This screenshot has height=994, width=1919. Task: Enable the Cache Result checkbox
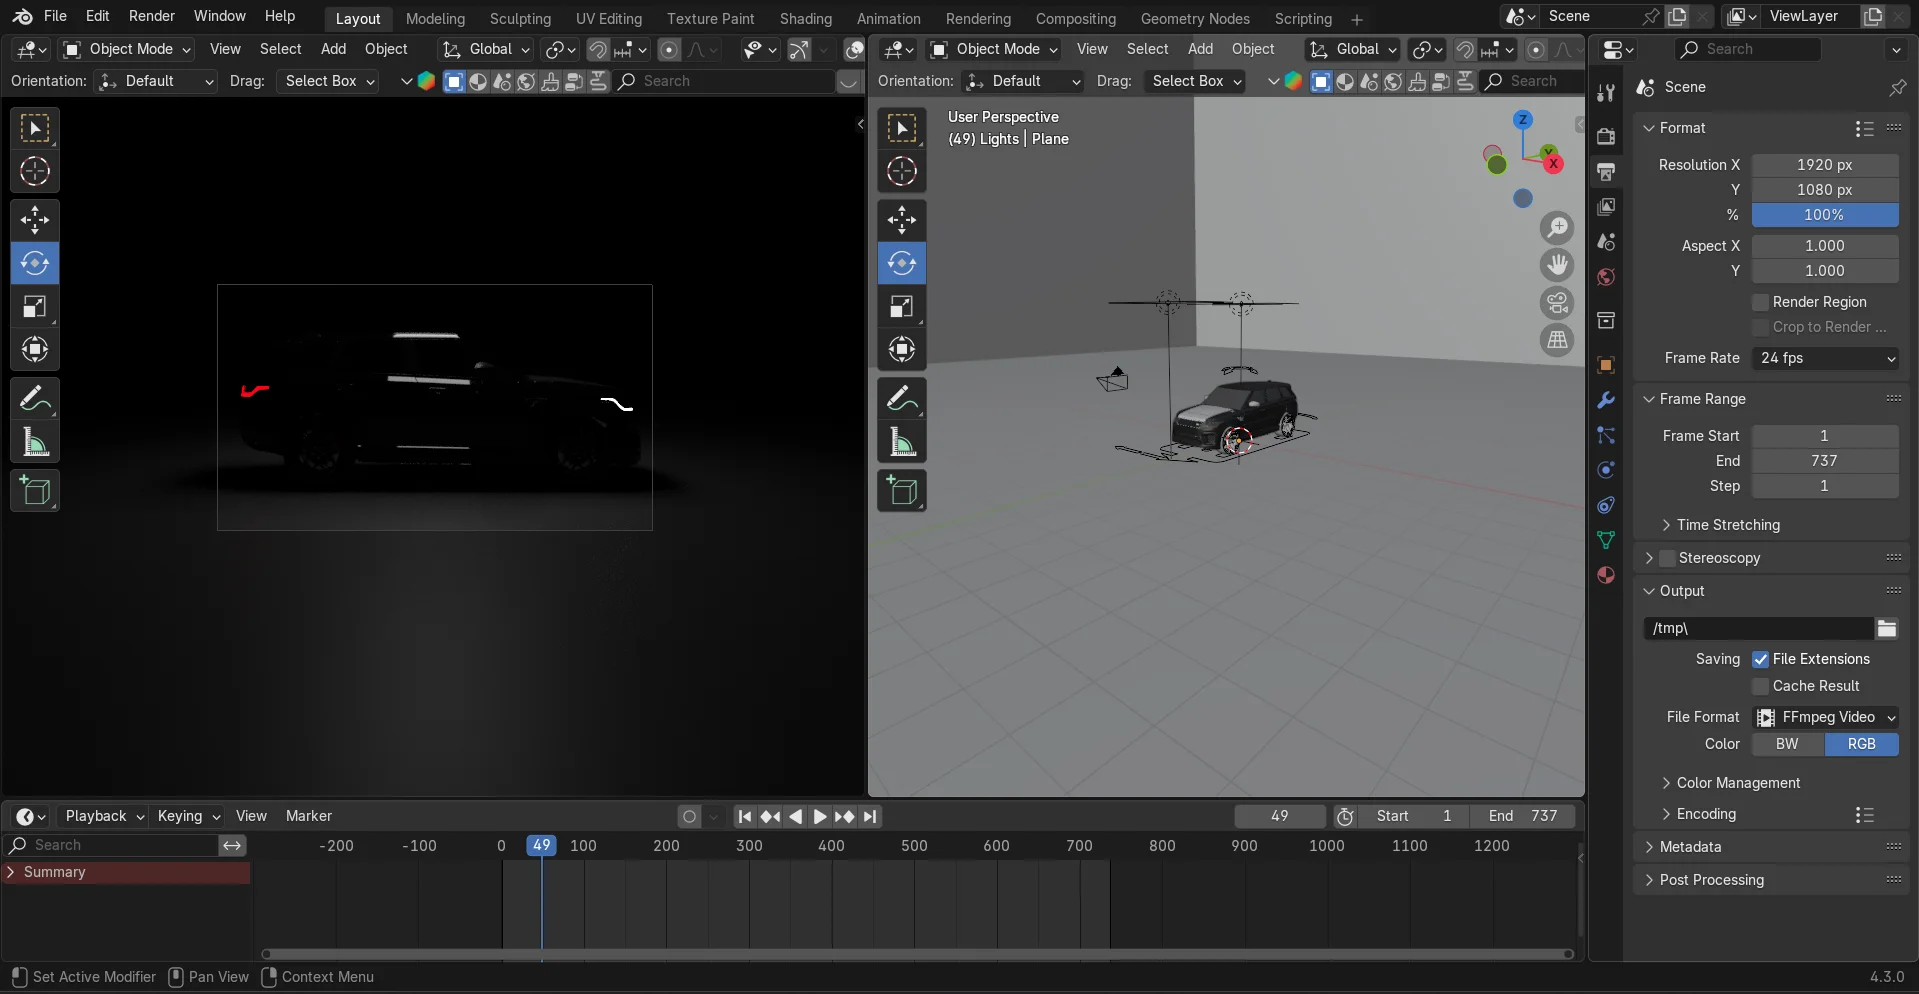click(1761, 686)
